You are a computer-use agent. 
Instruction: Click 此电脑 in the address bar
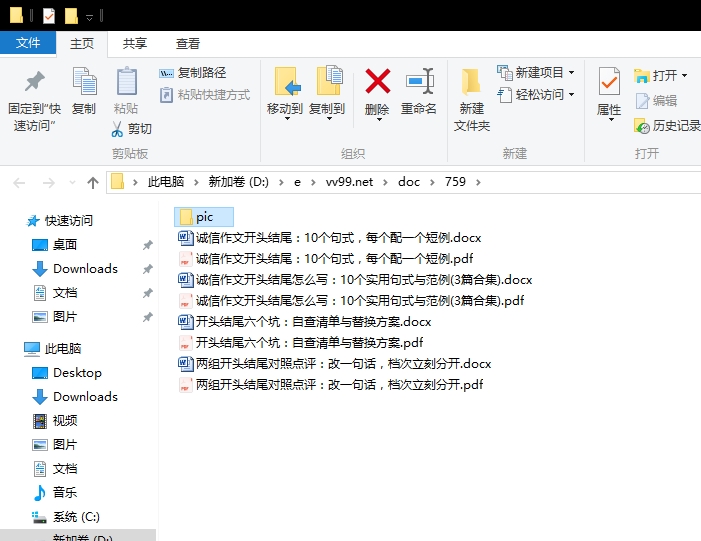(x=166, y=182)
